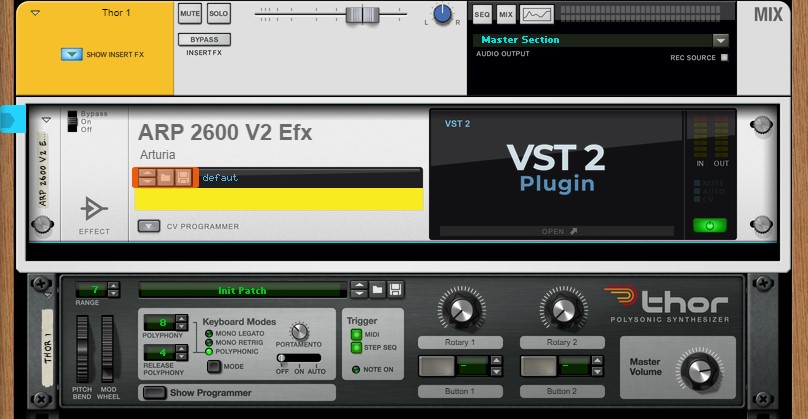This screenshot has height=419, width=808.
Task: Click the Rotary 1 label field
Action: click(x=460, y=342)
